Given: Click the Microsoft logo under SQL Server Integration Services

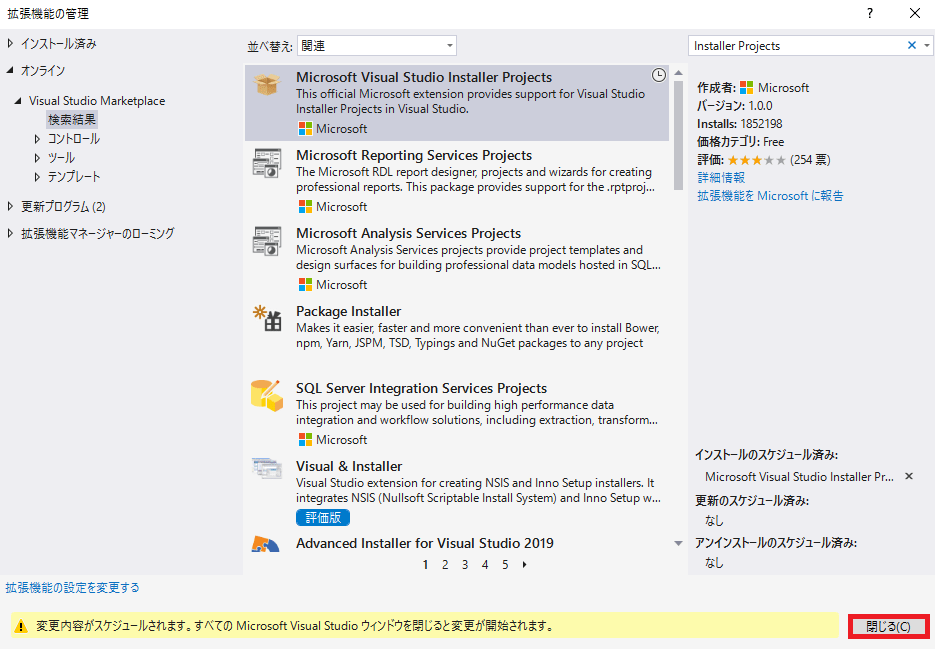Looking at the screenshot, I should pos(305,440).
